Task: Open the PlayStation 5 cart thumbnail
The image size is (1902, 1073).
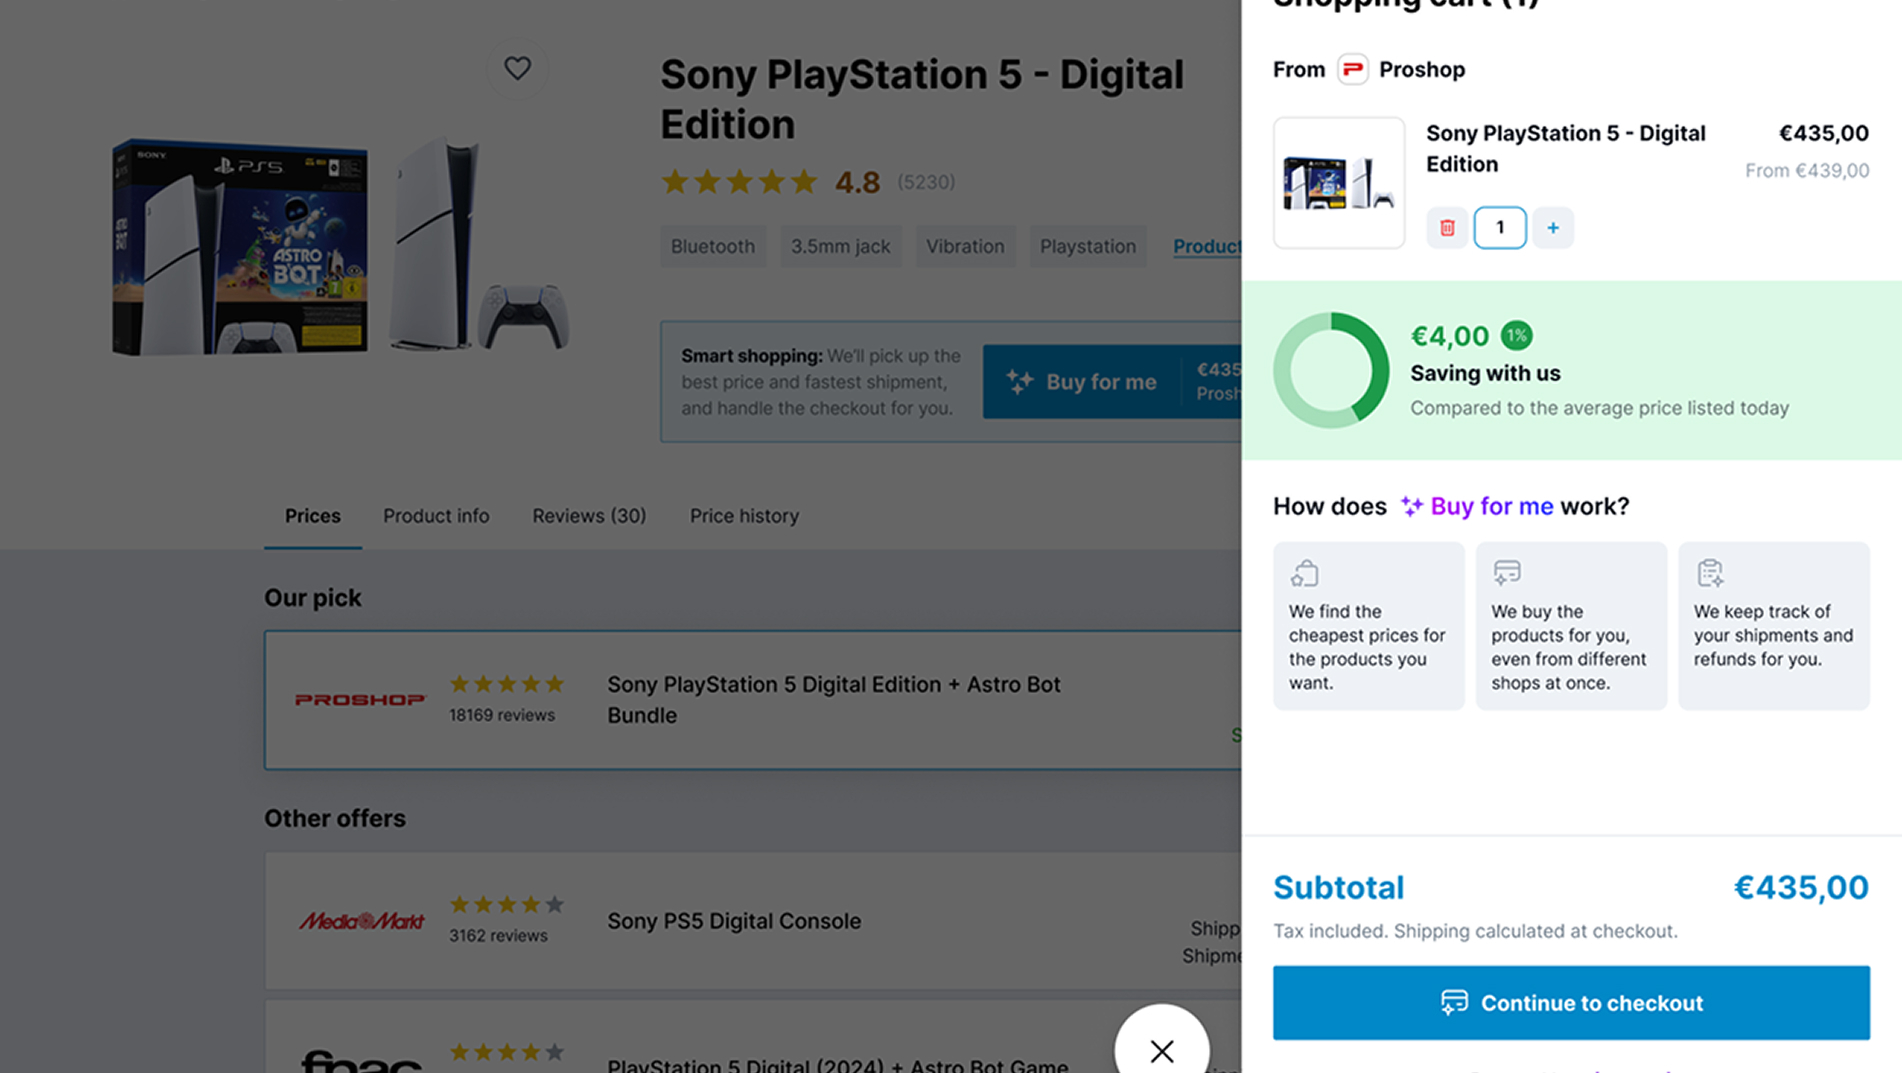Action: [1338, 183]
